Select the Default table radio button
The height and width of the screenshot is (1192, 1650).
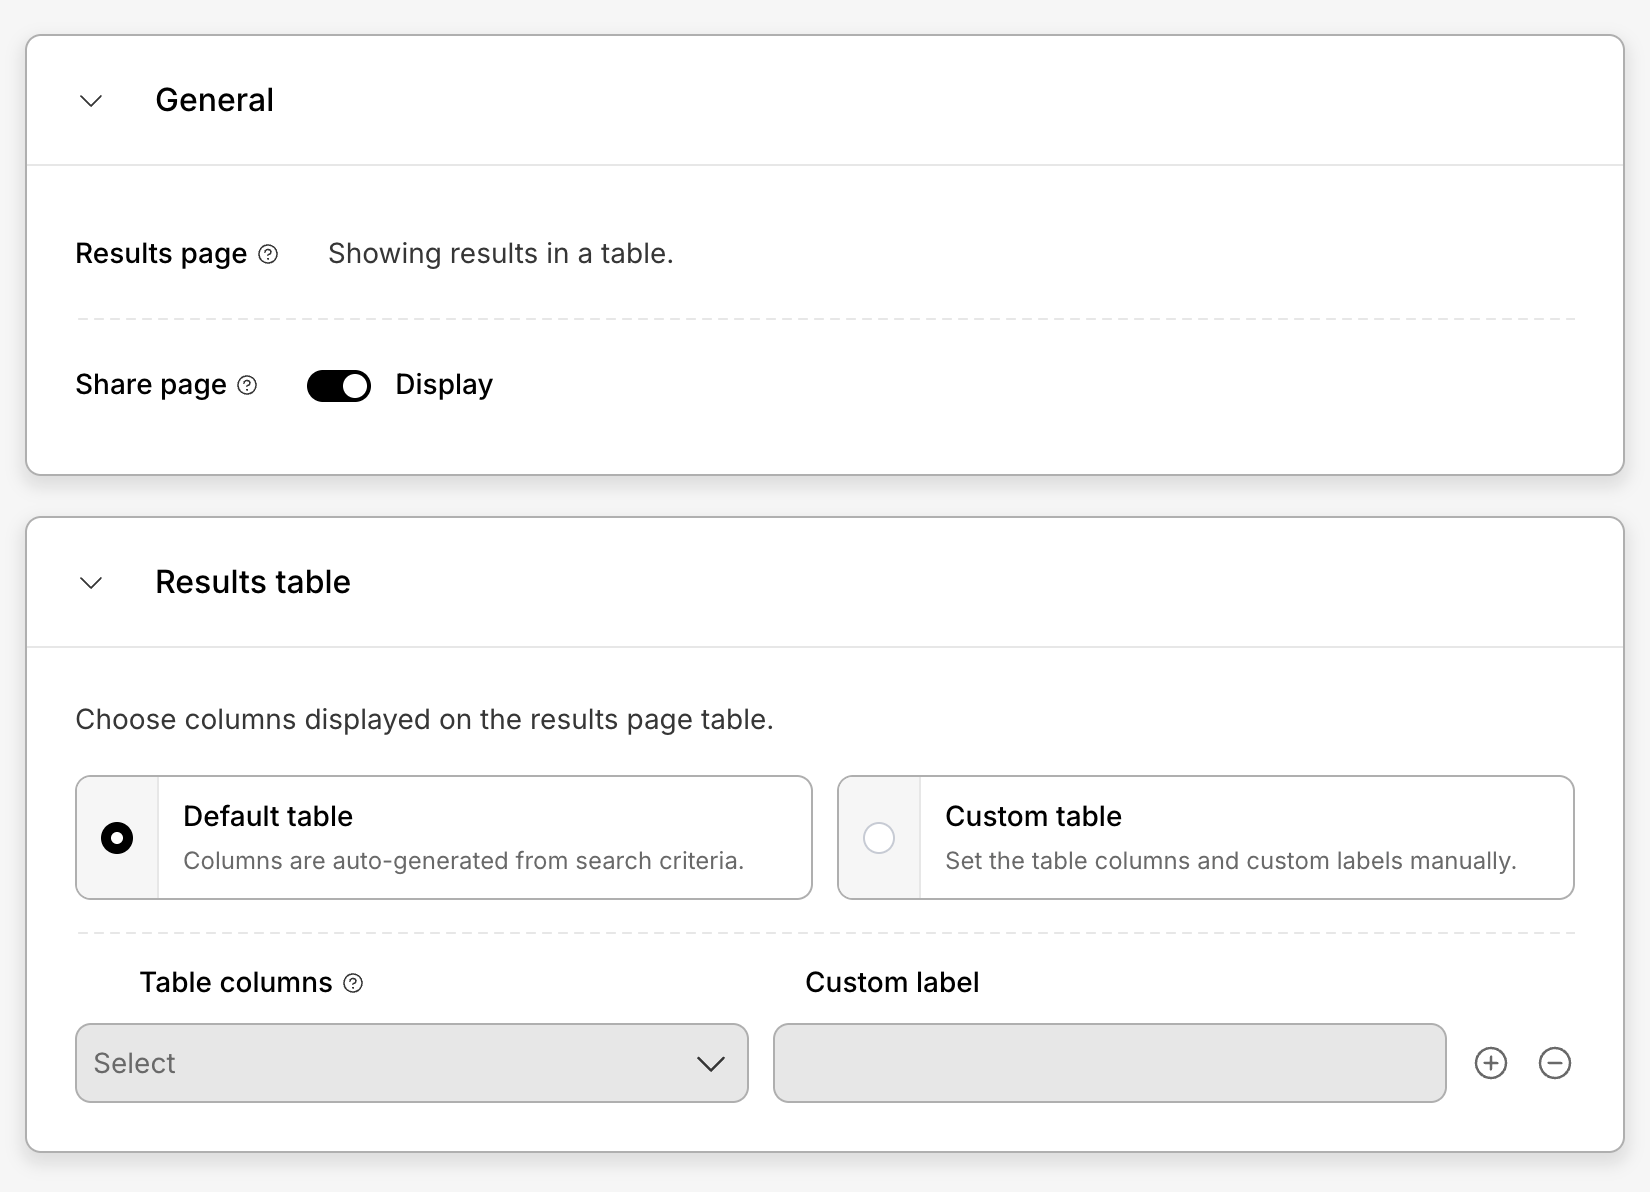[117, 838]
